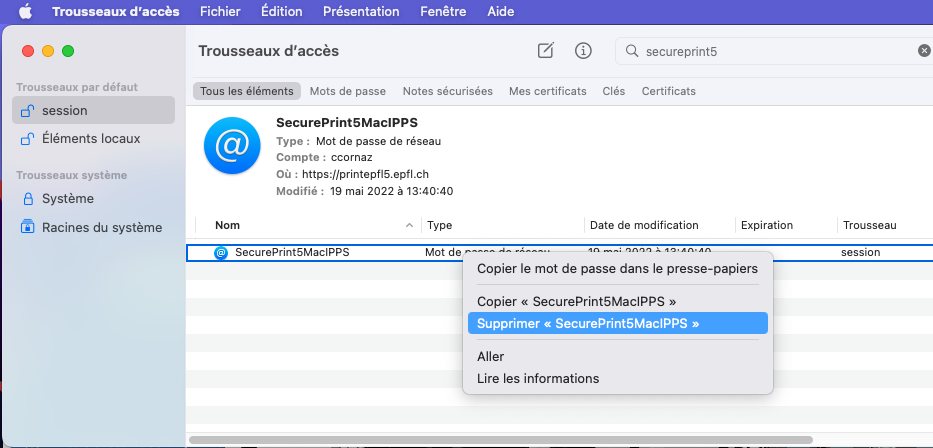
Task: Open the Trousseaux d'accès application menu
Action: point(115,11)
